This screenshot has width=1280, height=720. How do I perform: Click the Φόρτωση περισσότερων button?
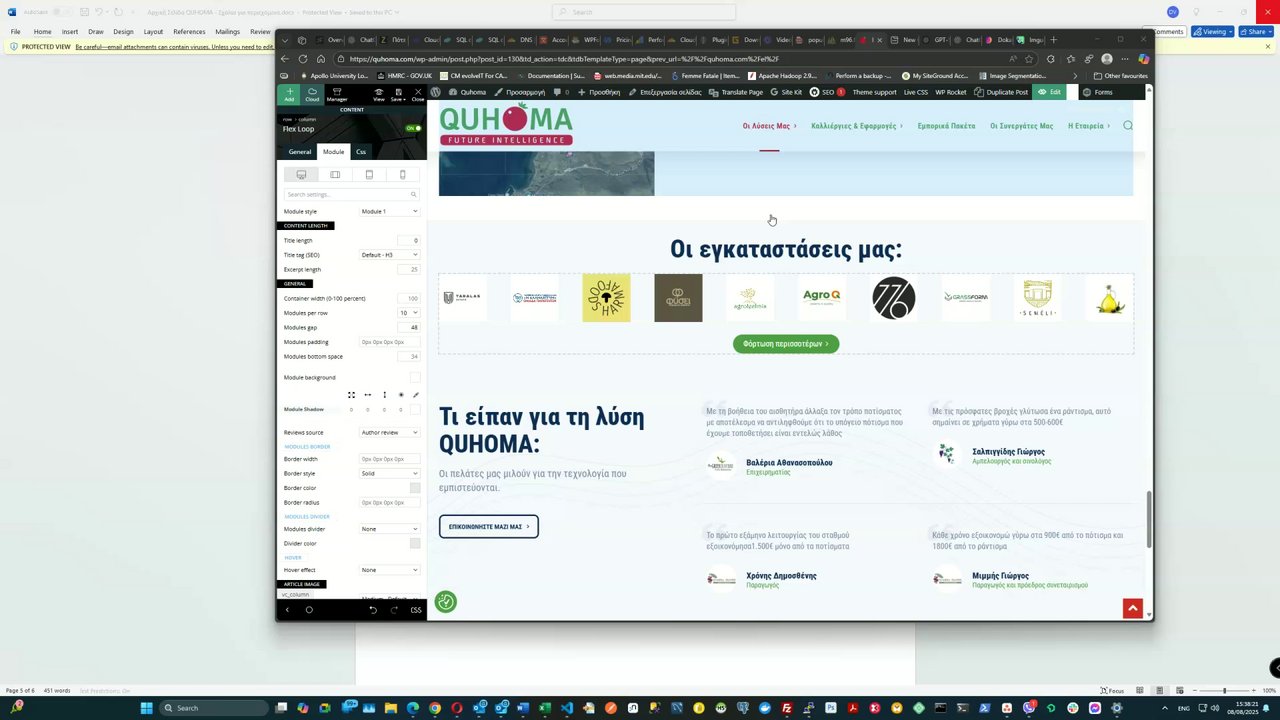coord(786,344)
